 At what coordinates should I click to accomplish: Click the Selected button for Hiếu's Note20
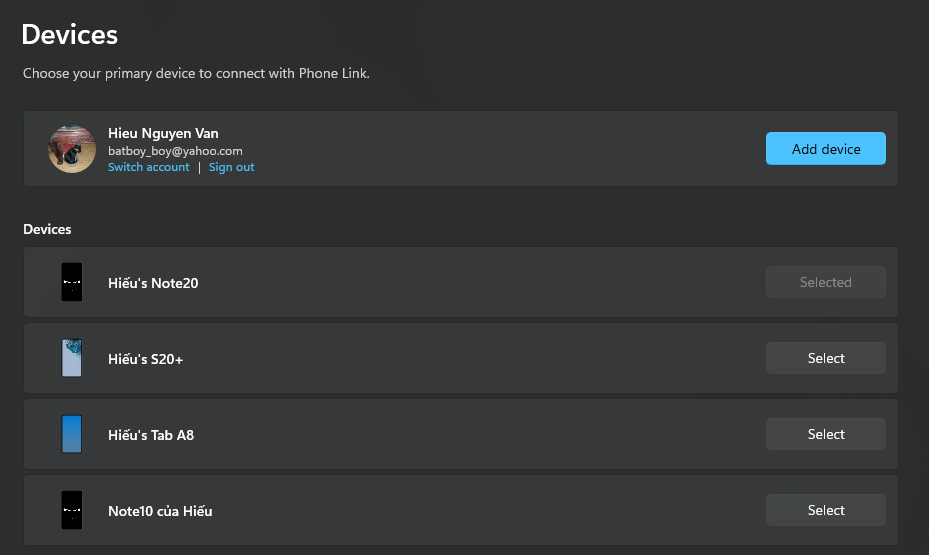[x=825, y=282]
